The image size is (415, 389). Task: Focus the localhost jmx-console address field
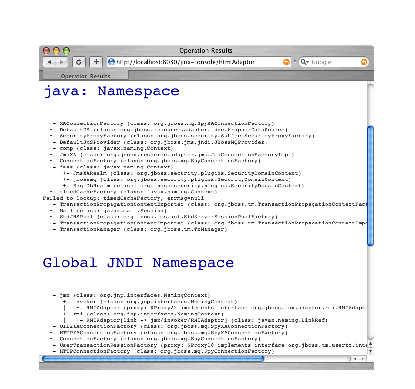click(199, 62)
